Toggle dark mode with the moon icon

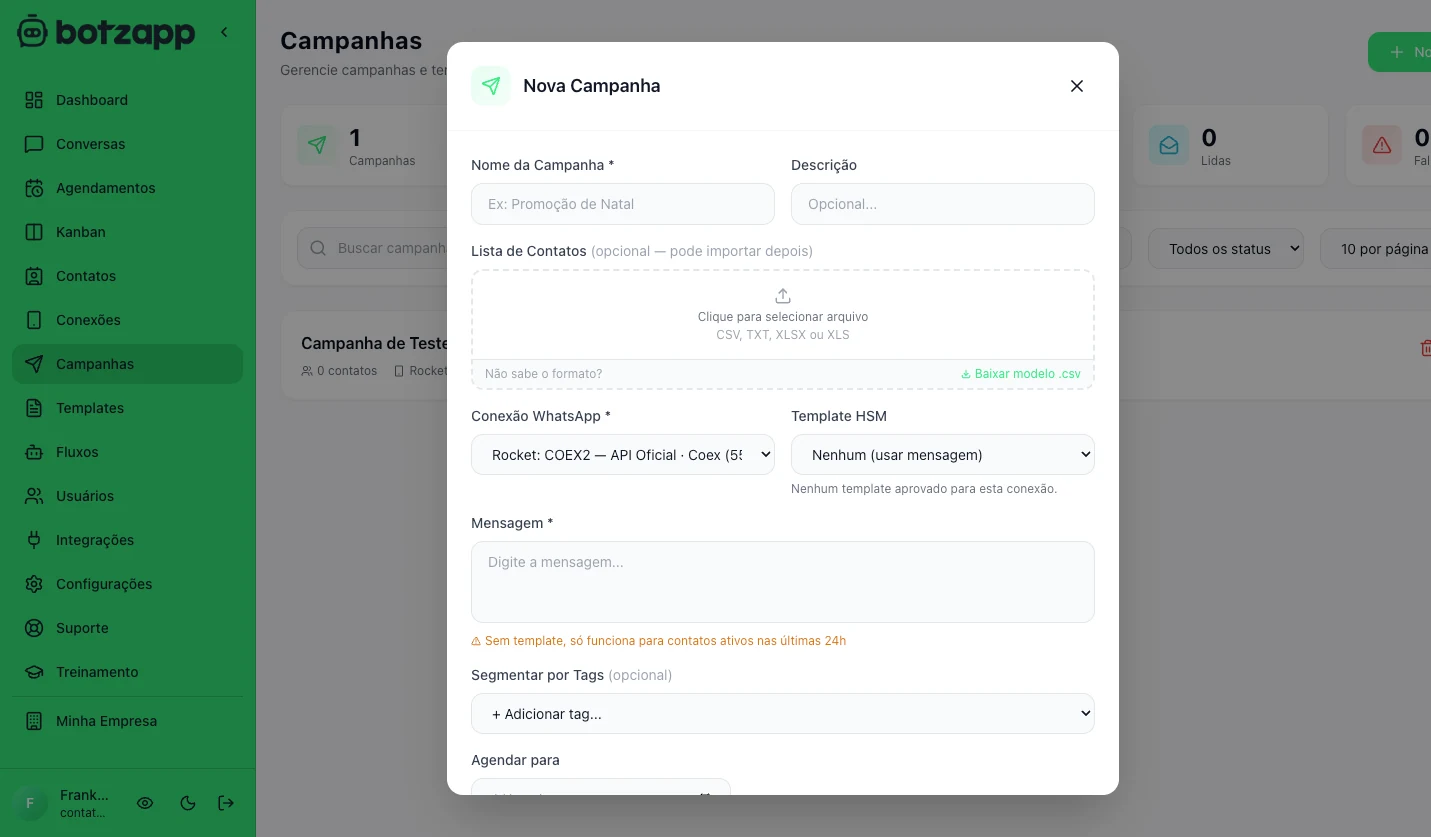[x=187, y=803]
